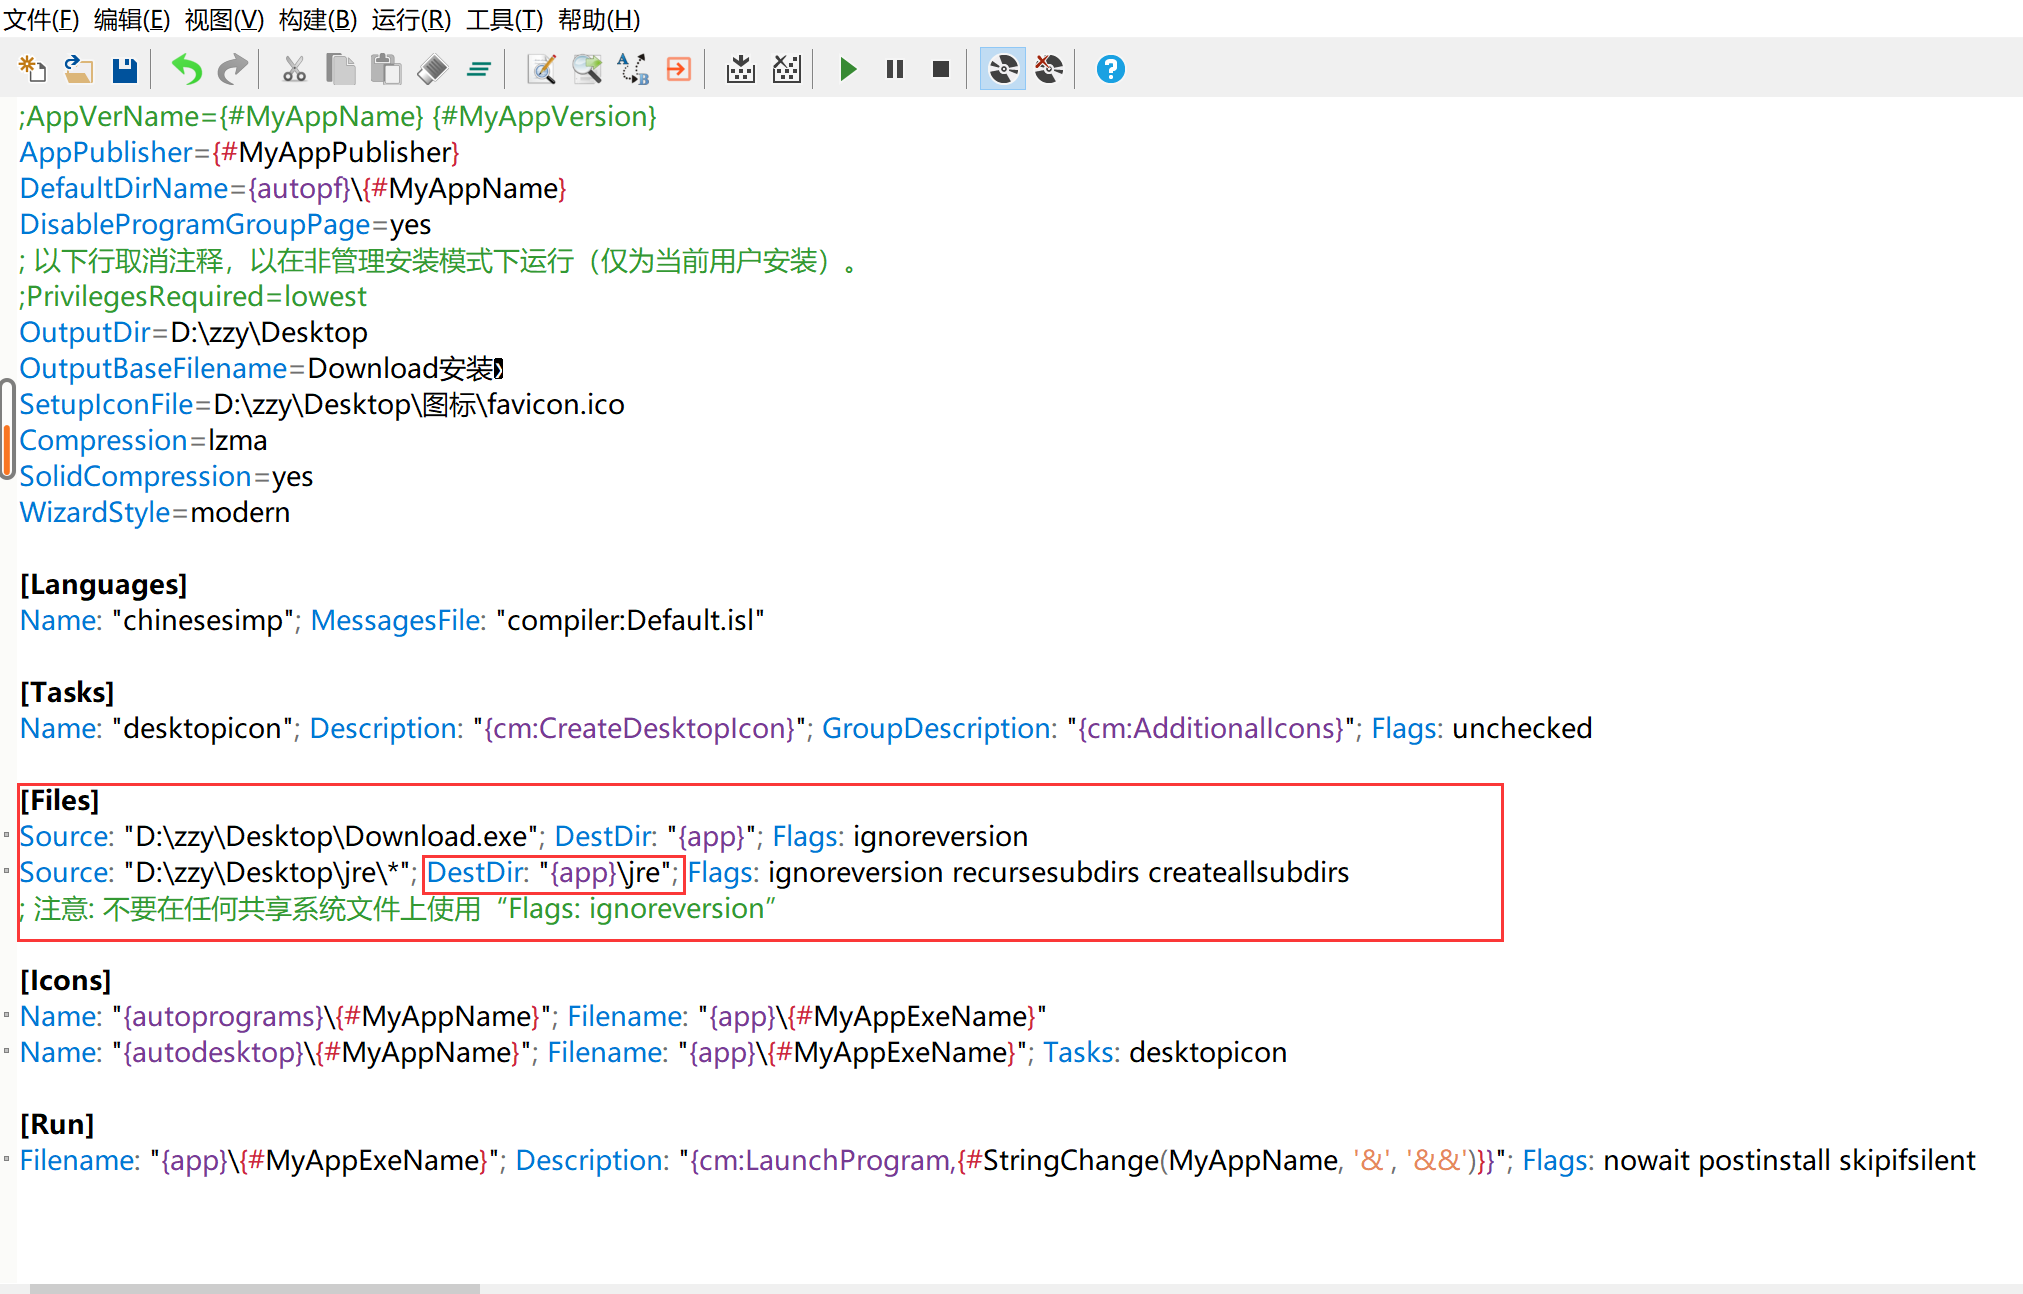
Task: Open Find with the document magnifier icon
Action: (541, 69)
